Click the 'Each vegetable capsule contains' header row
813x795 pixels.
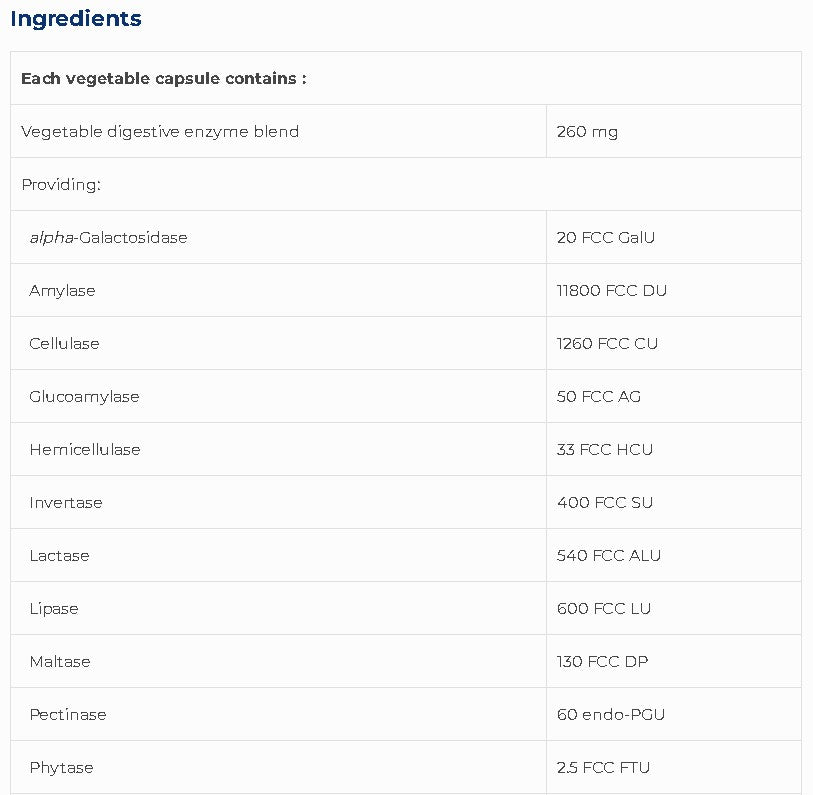[x=164, y=78]
